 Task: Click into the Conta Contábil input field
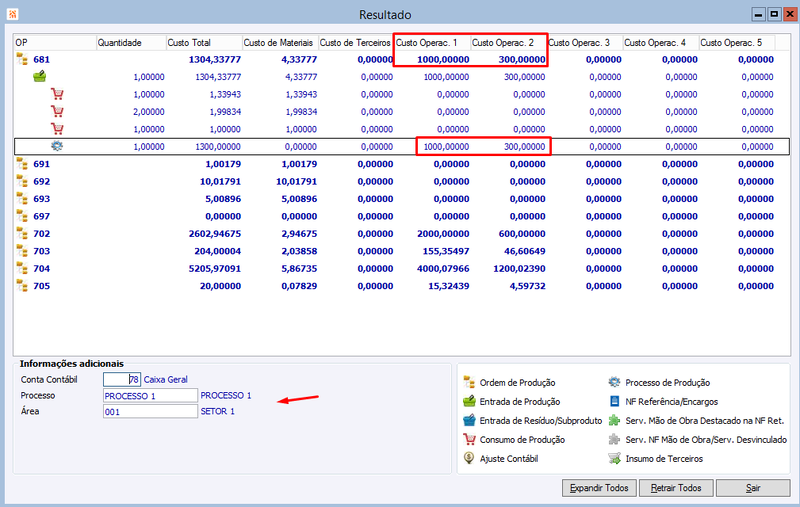pyautogui.click(x=122, y=379)
